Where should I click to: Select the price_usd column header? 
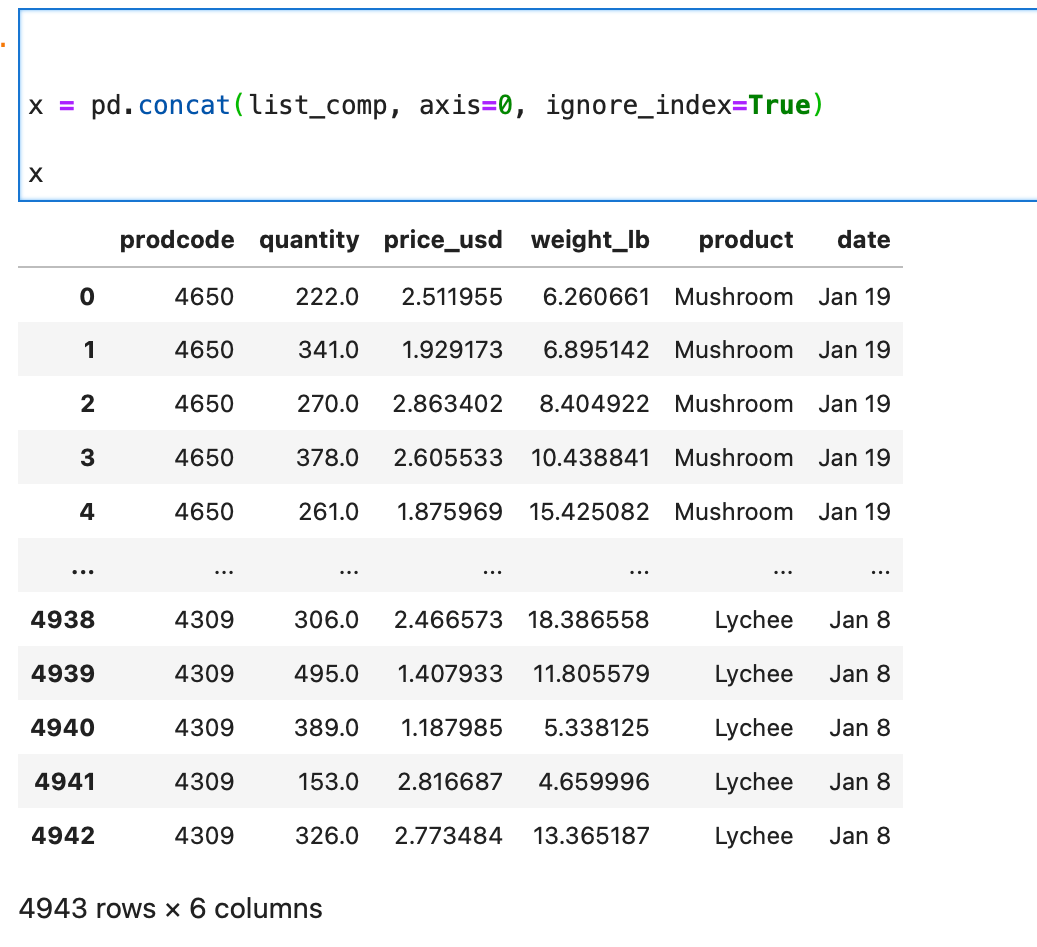[x=443, y=240]
